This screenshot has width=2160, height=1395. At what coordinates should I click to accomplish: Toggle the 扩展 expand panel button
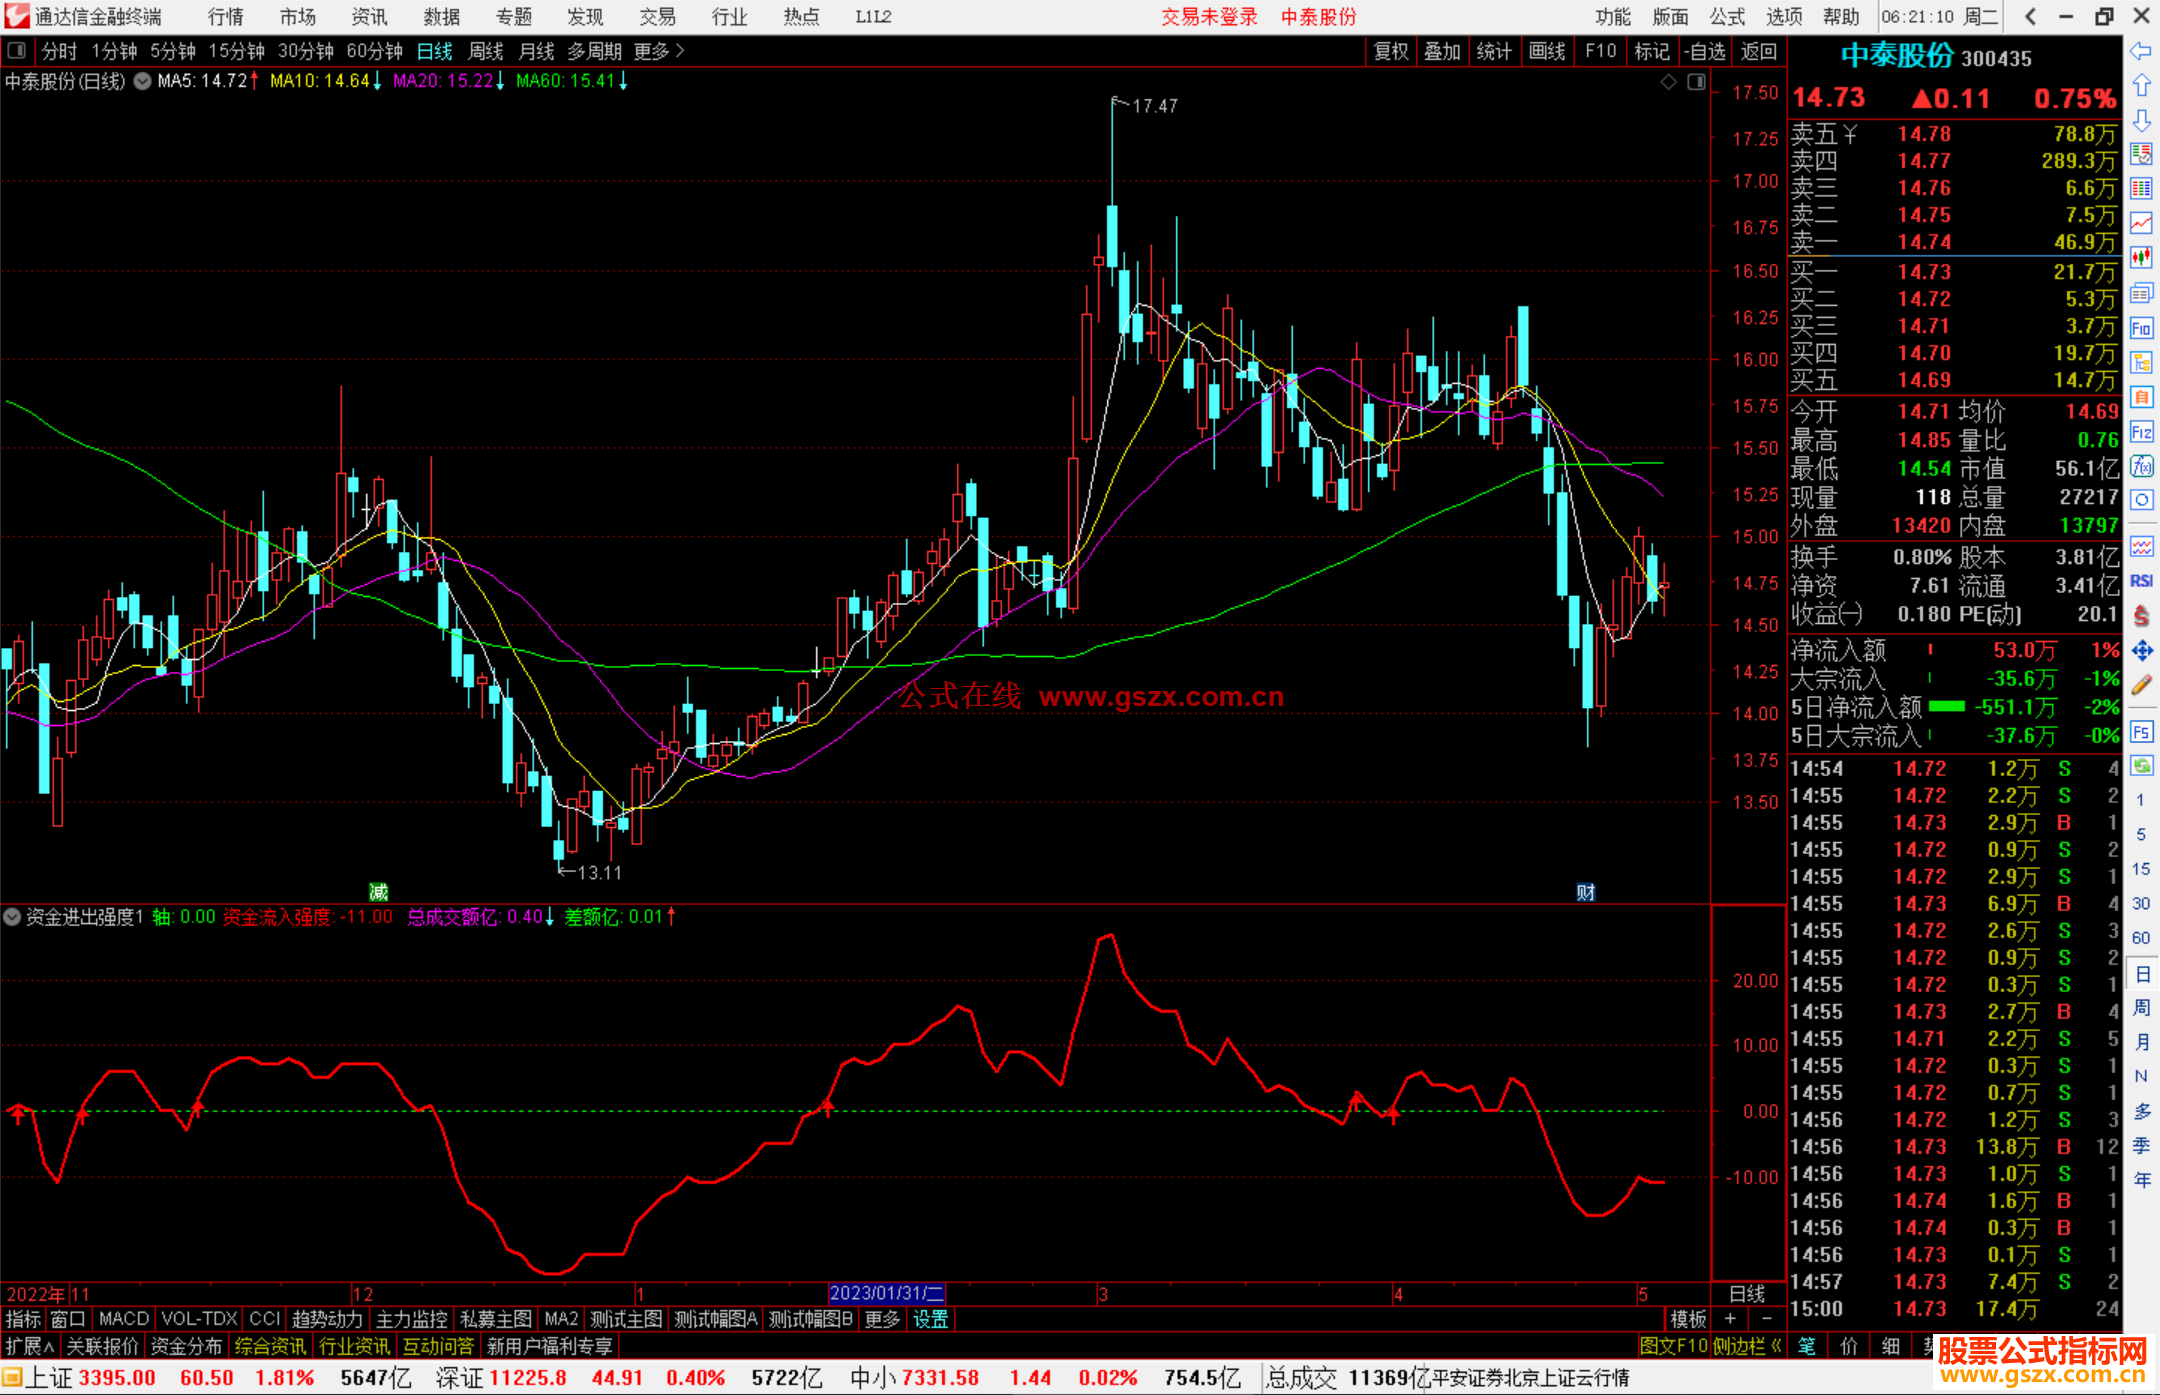[30, 1346]
